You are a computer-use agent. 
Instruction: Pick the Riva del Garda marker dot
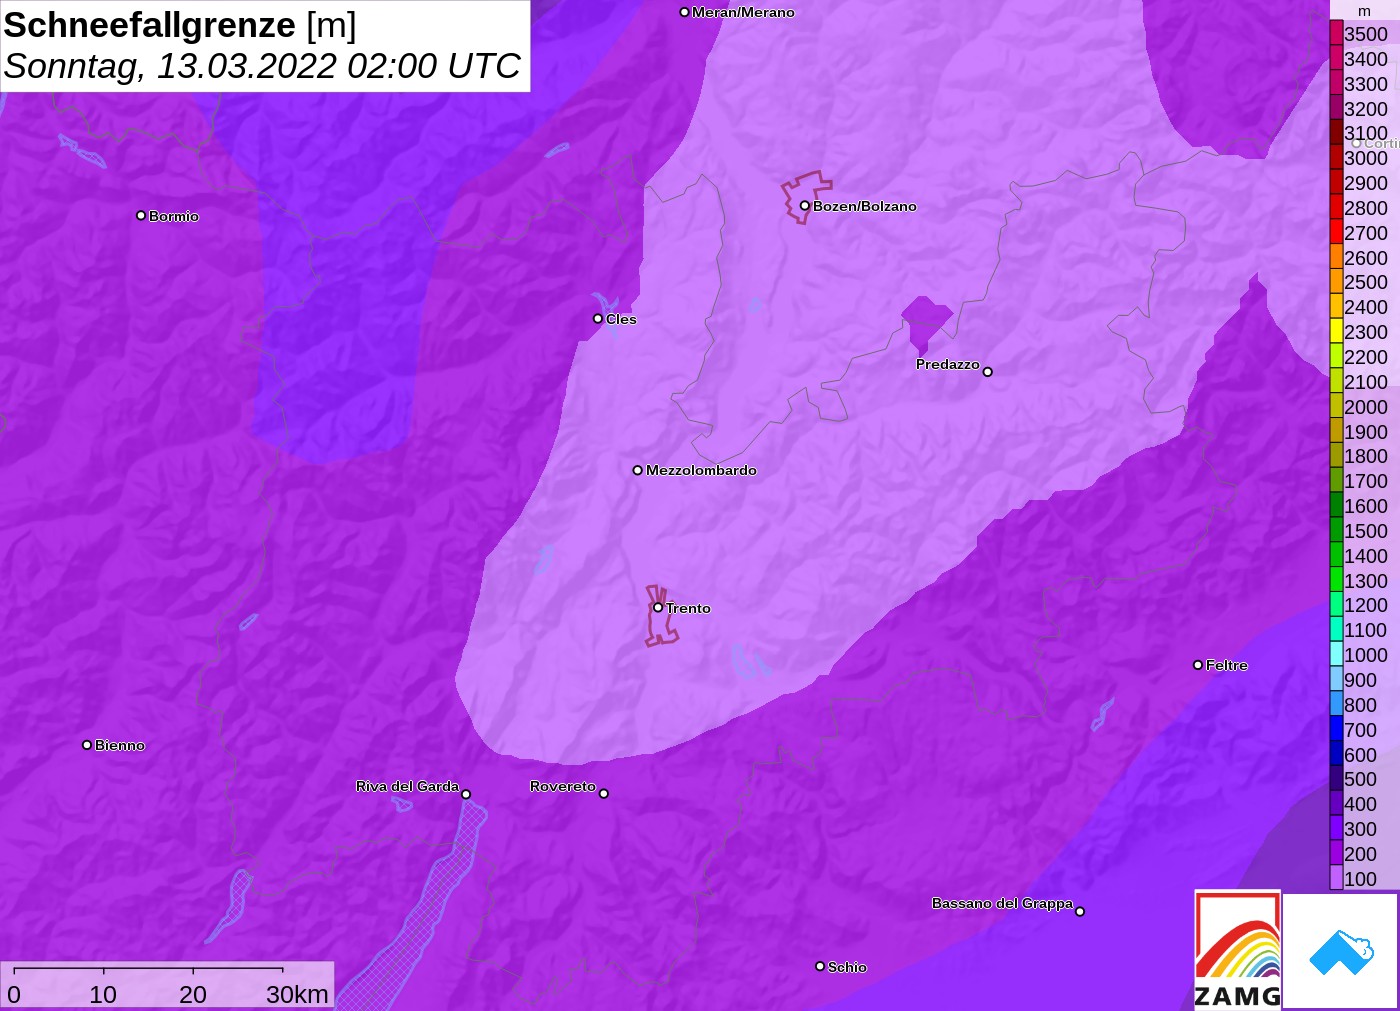click(x=466, y=794)
